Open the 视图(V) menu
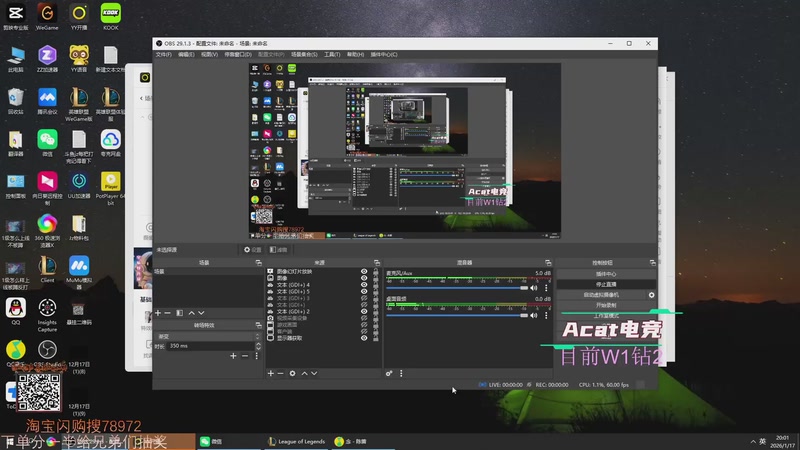 209,55
